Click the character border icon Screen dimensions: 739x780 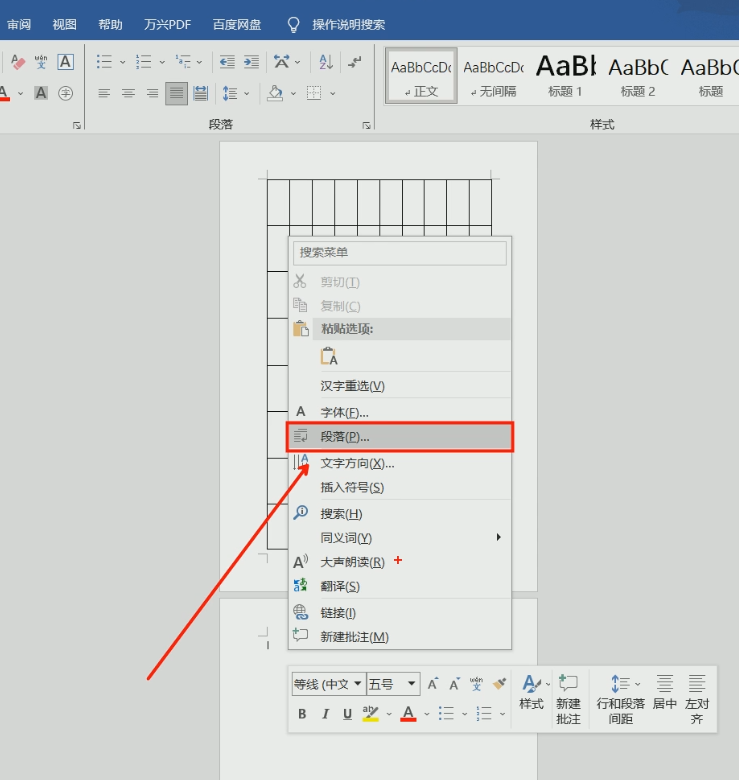coord(65,62)
